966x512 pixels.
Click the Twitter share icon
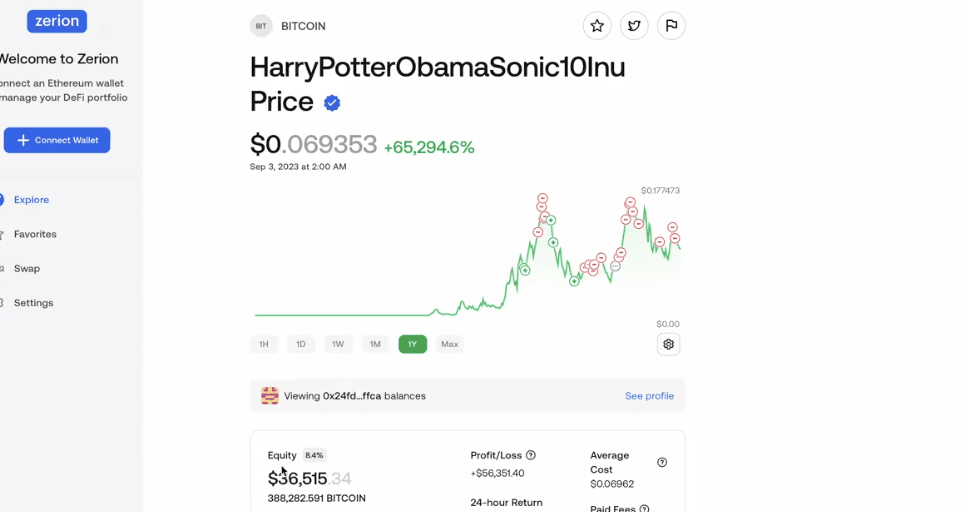(634, 26)
